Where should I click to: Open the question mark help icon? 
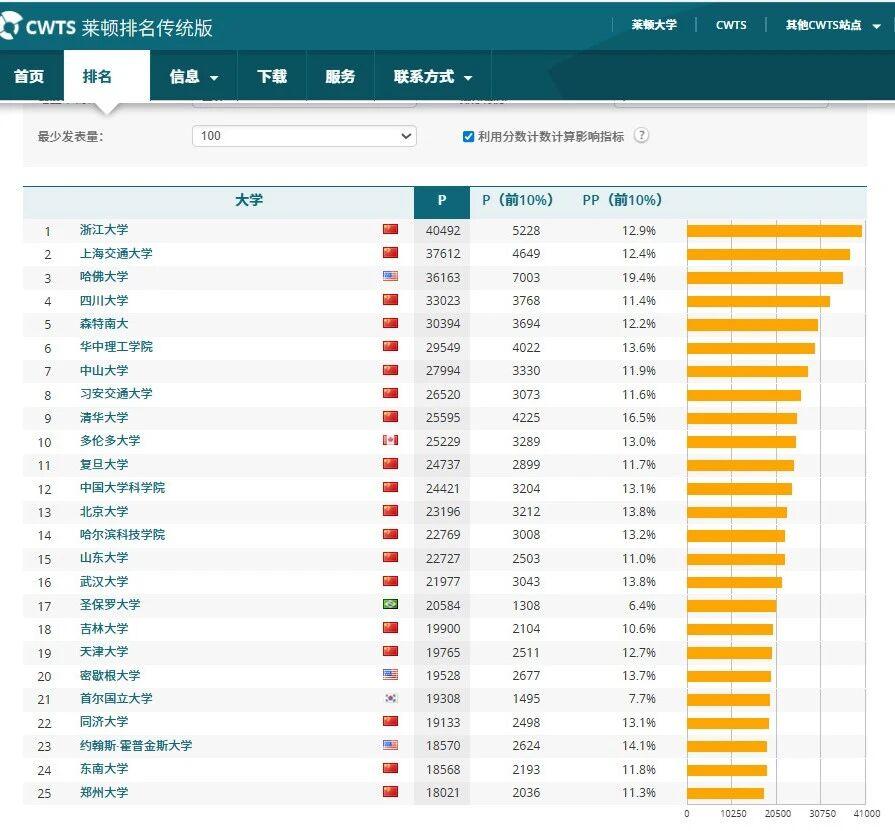[x=642, y=136]
